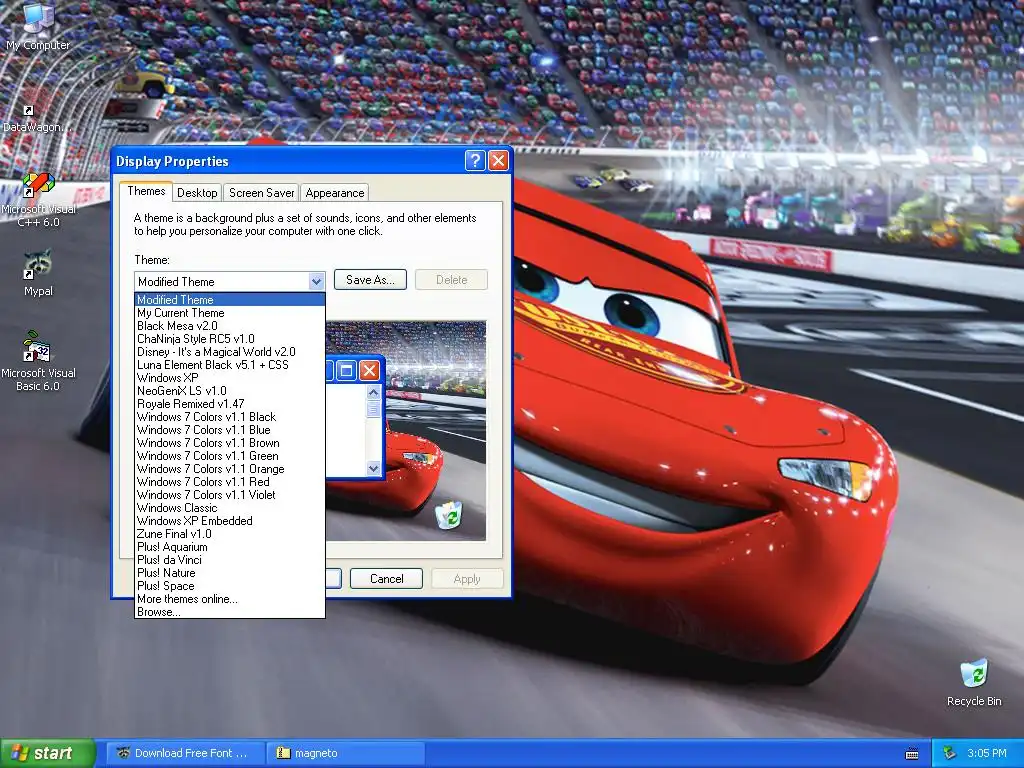Choose More themes online... entry
Viewport: 1024px width, 768px height.
(x=230, y=600)
